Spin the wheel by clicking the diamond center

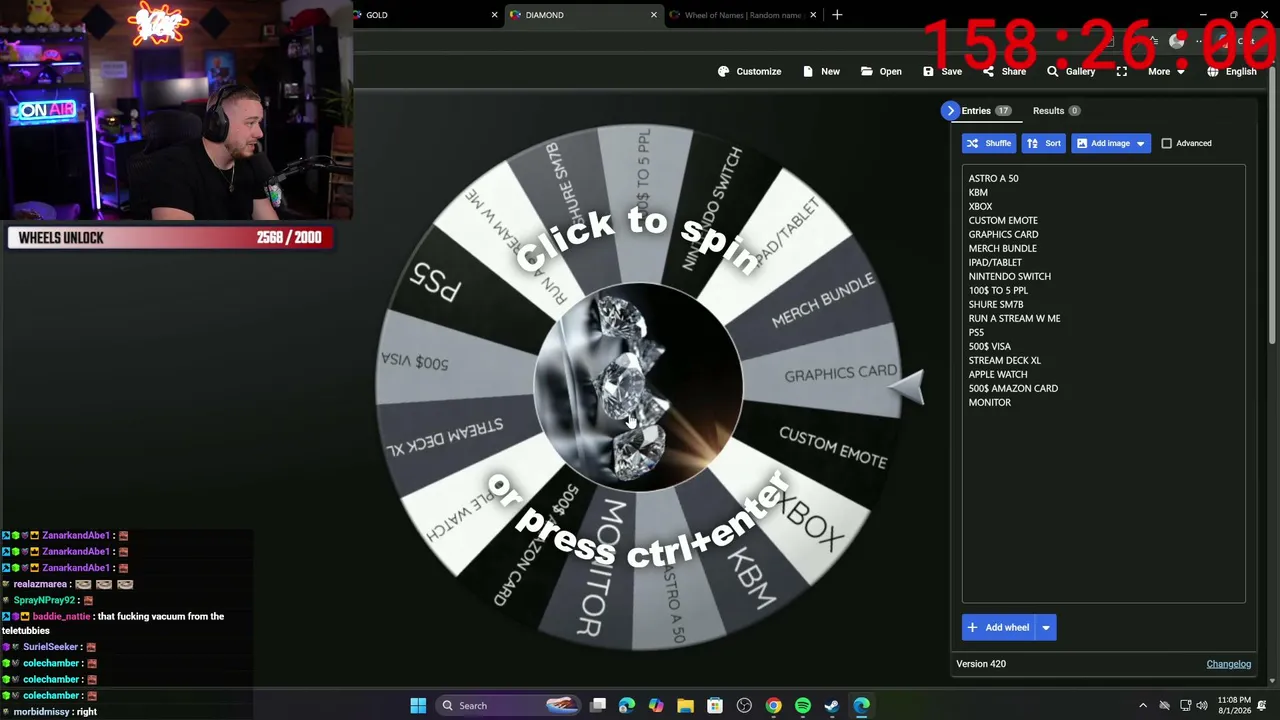pyautogui.click(x=638, y=388)
